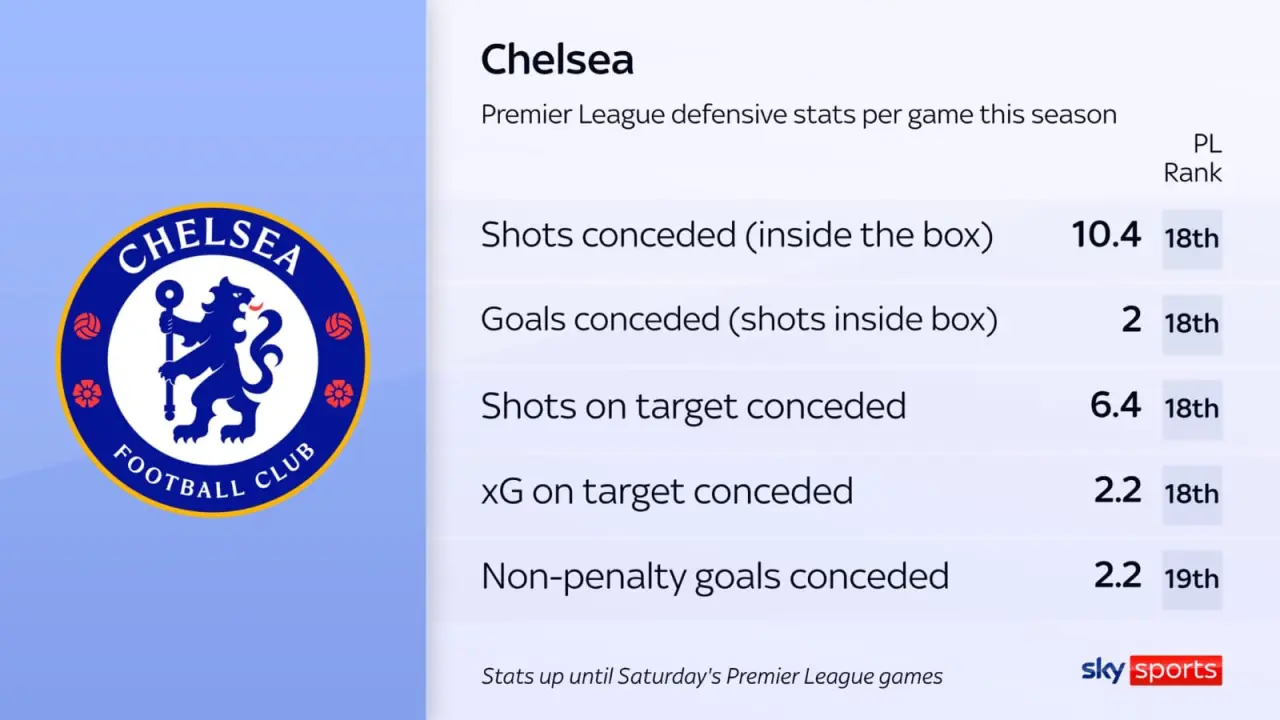Select the Non-penalty goals conceded label

click(715, 576)
